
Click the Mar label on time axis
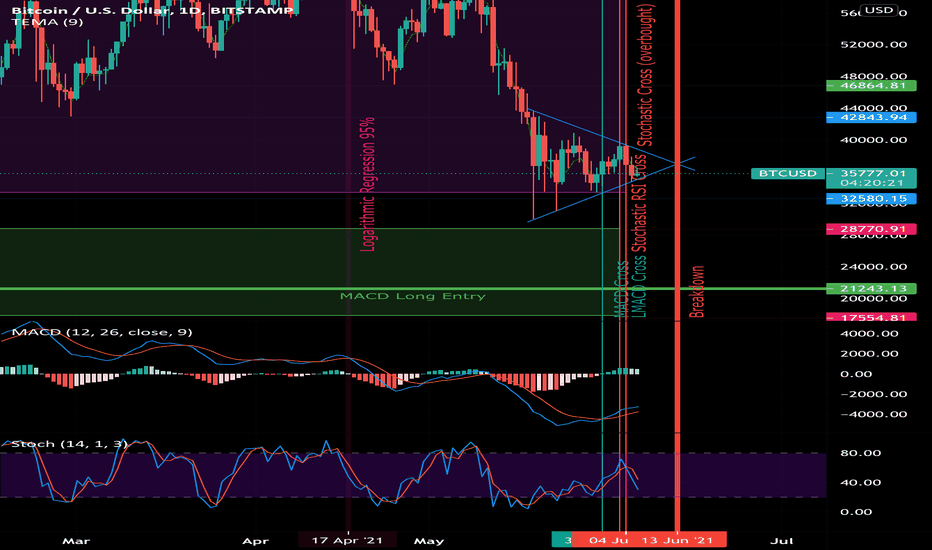click(76, 541)
